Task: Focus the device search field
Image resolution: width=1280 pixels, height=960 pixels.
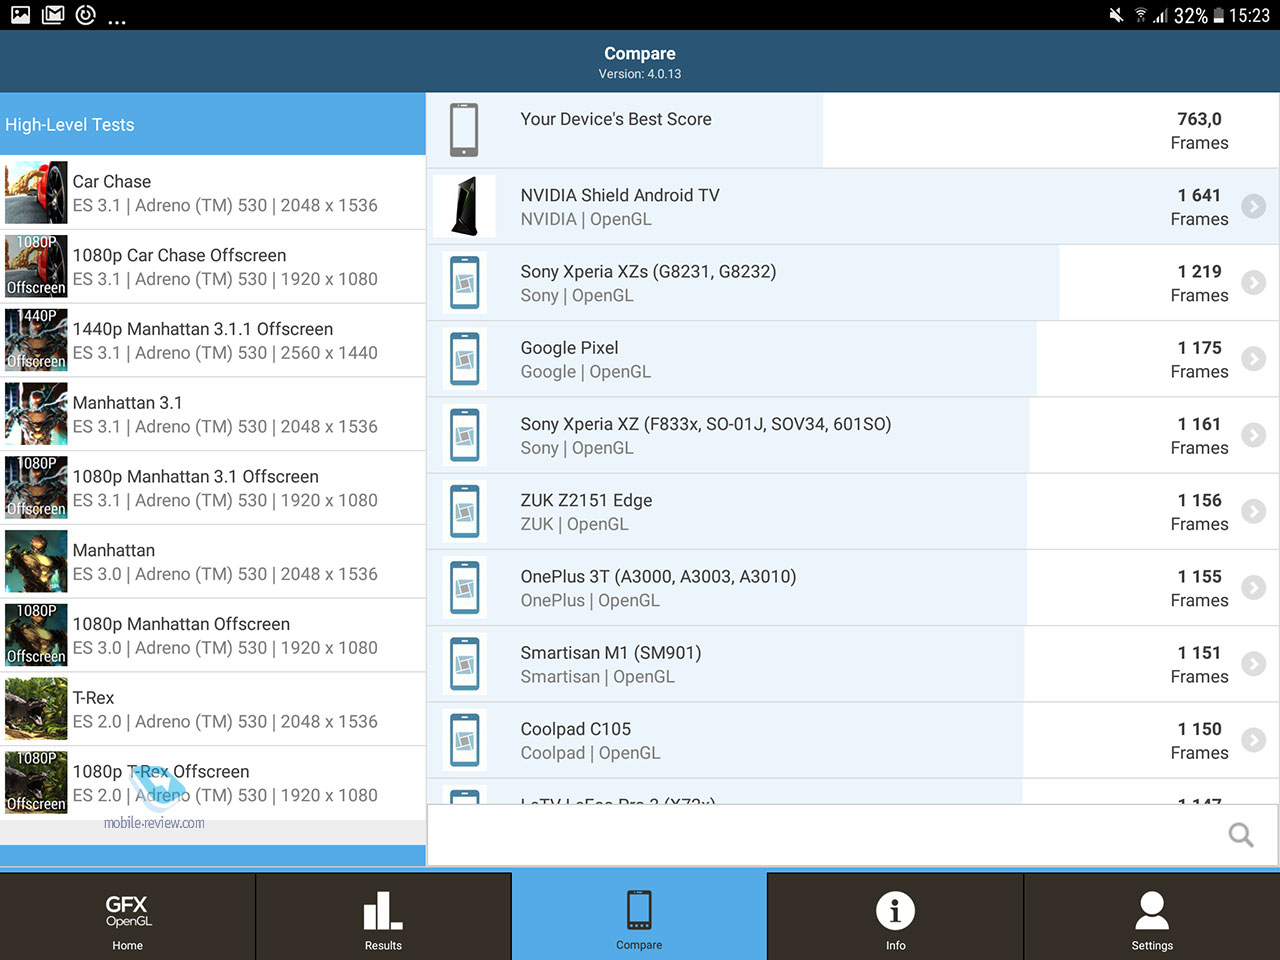Action: (x=853, y=835)
